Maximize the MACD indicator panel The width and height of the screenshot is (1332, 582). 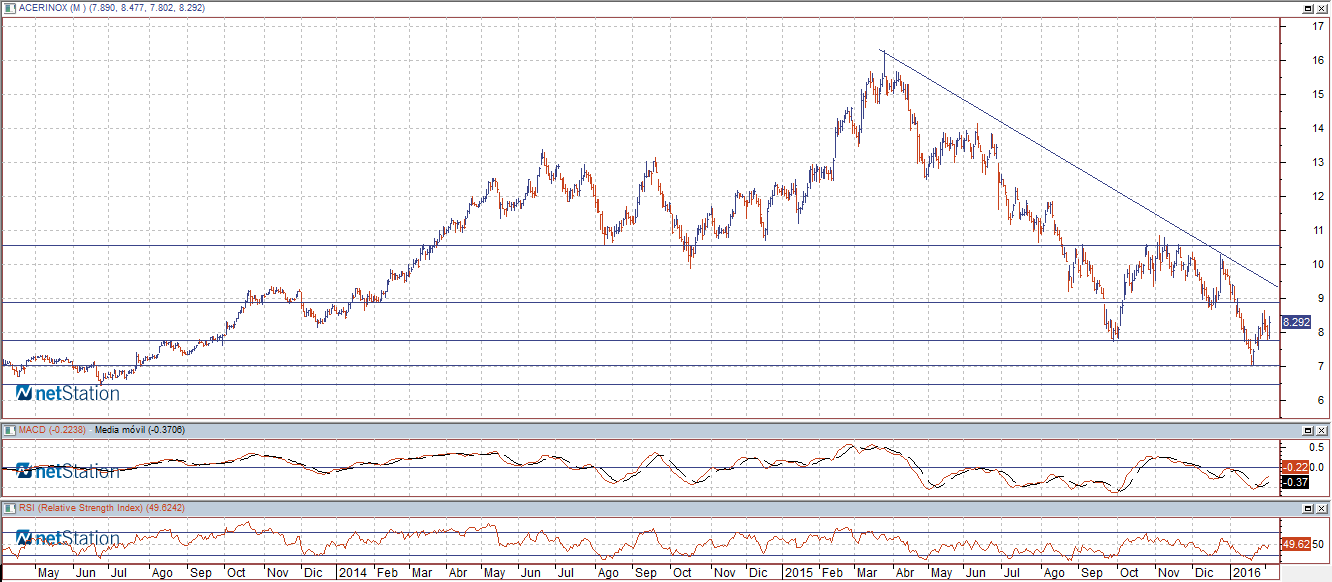click(1308, 429)
